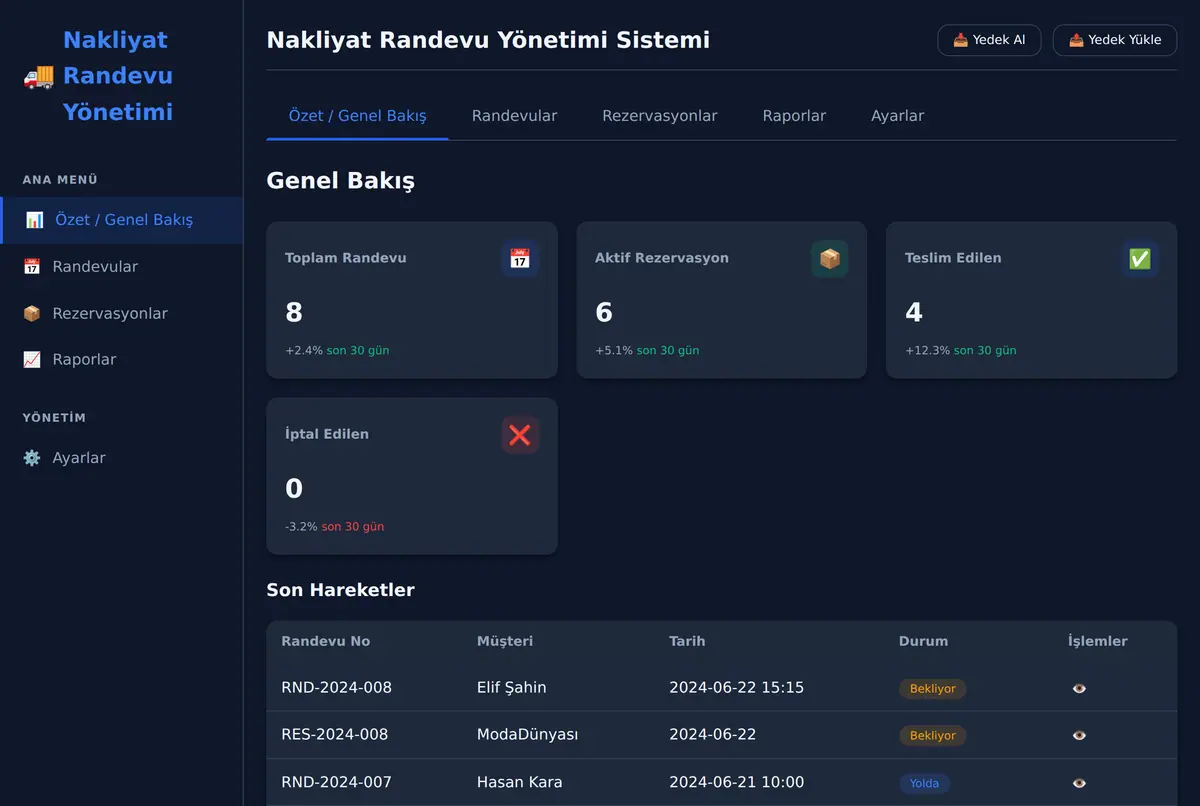Image resolution: width=1200 pixels, height=806 pixels.
Task: Click customer name Elif Şahin
Action: pos(511,688)
